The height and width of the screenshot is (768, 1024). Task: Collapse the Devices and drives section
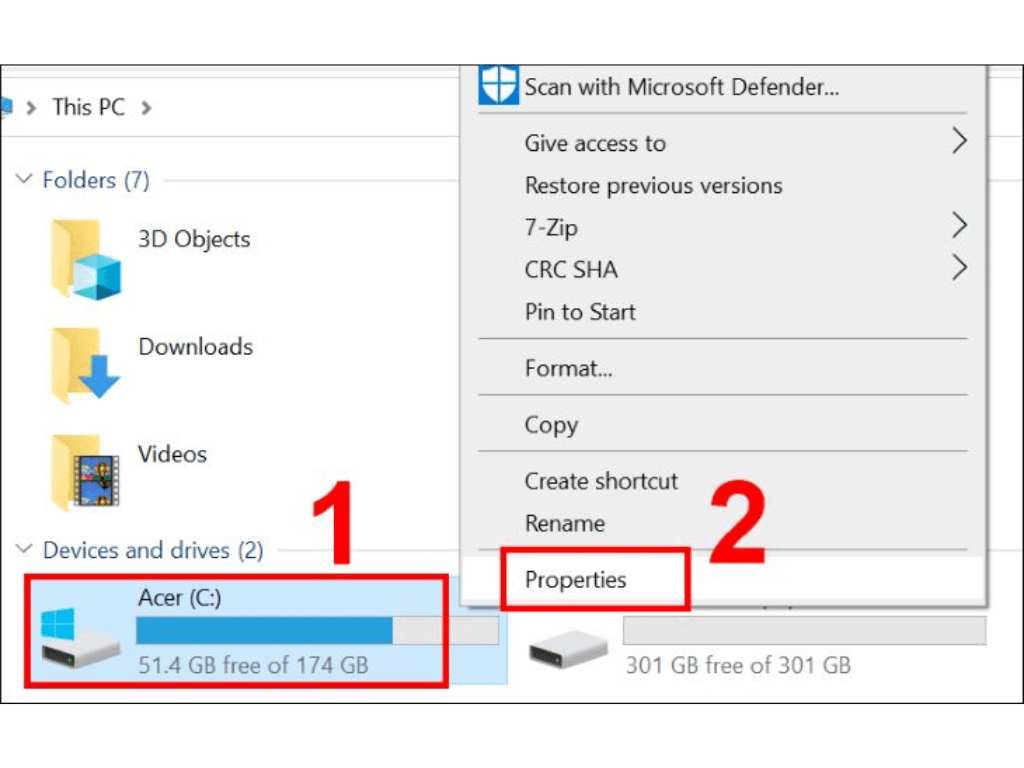pos(24,550)
